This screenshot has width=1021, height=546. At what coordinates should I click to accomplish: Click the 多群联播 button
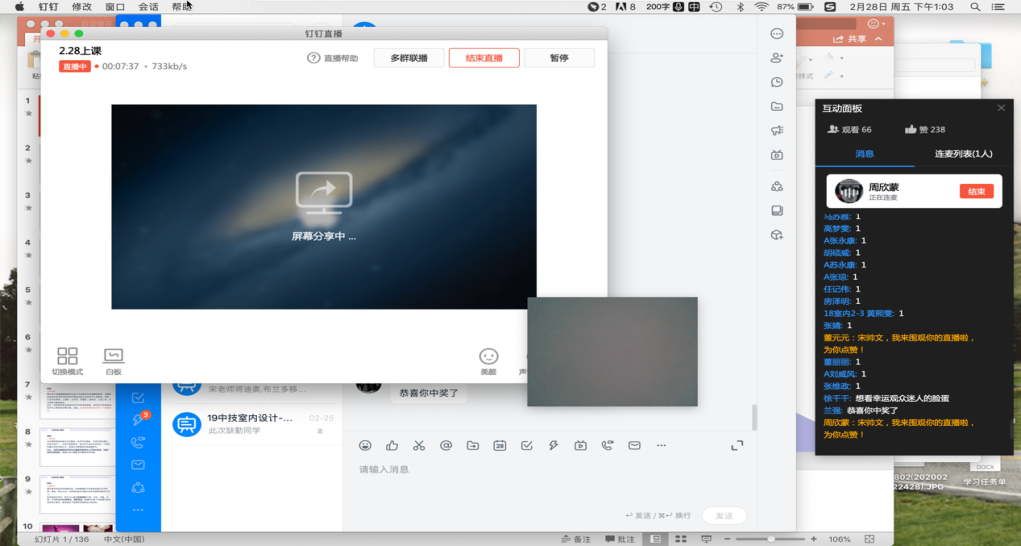click(x=409, y=58)
